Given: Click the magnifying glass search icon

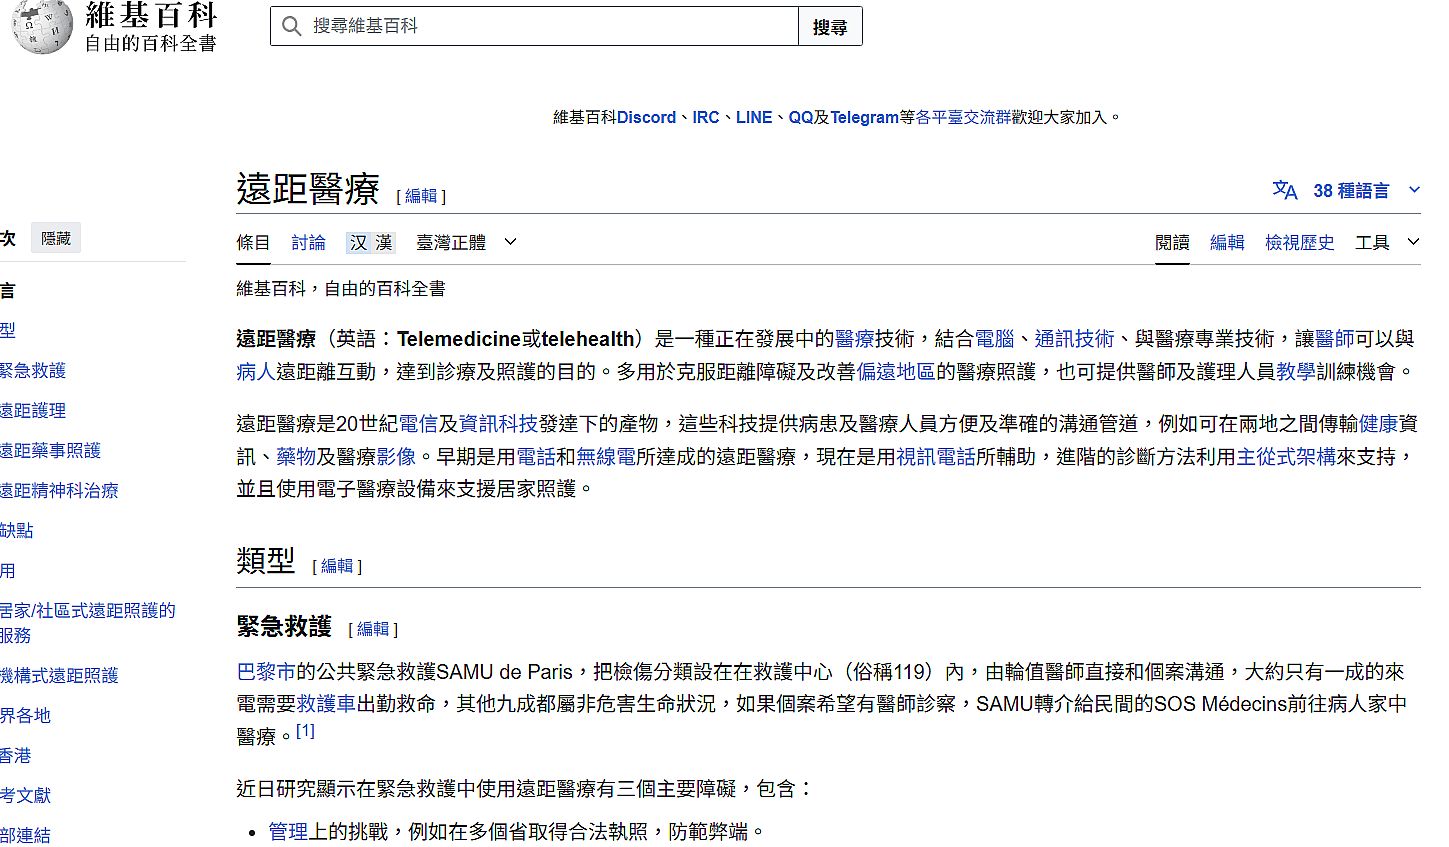Looking at the screenshot, I should pos(292,27).
